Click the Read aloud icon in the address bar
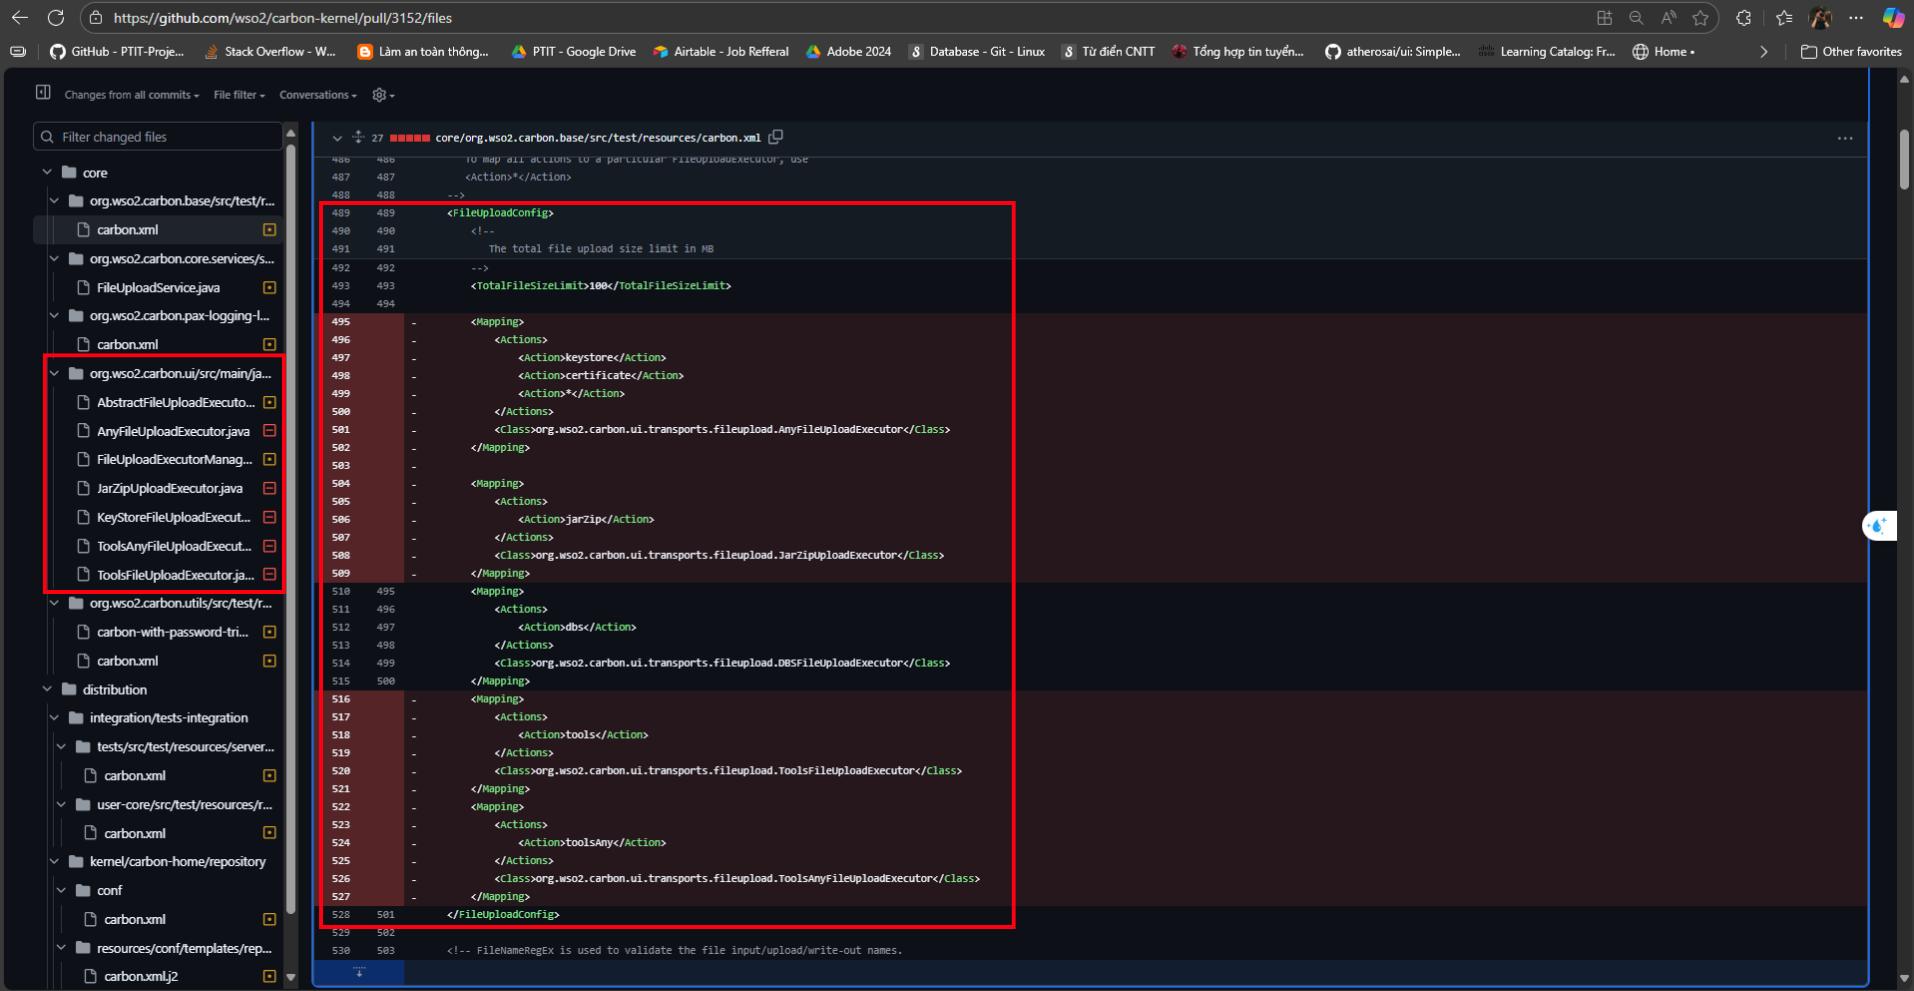 (x=1668, y=18)
